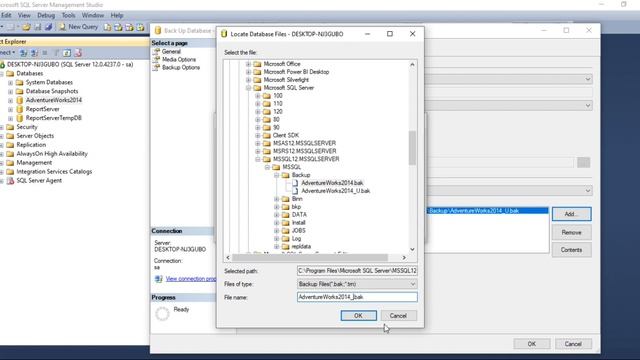
Task: Collapse the Backup folder in file tree
Action: 276,175
